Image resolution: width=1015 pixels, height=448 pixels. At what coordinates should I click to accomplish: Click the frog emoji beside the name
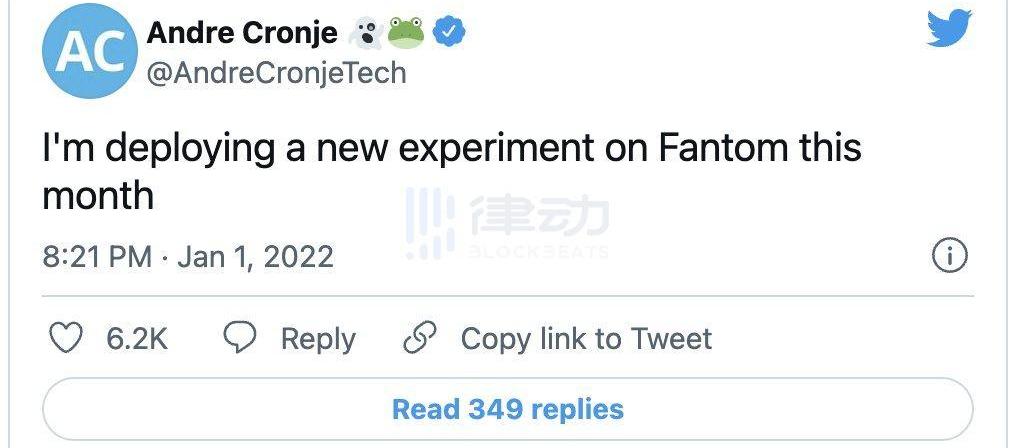click(407, 34)
